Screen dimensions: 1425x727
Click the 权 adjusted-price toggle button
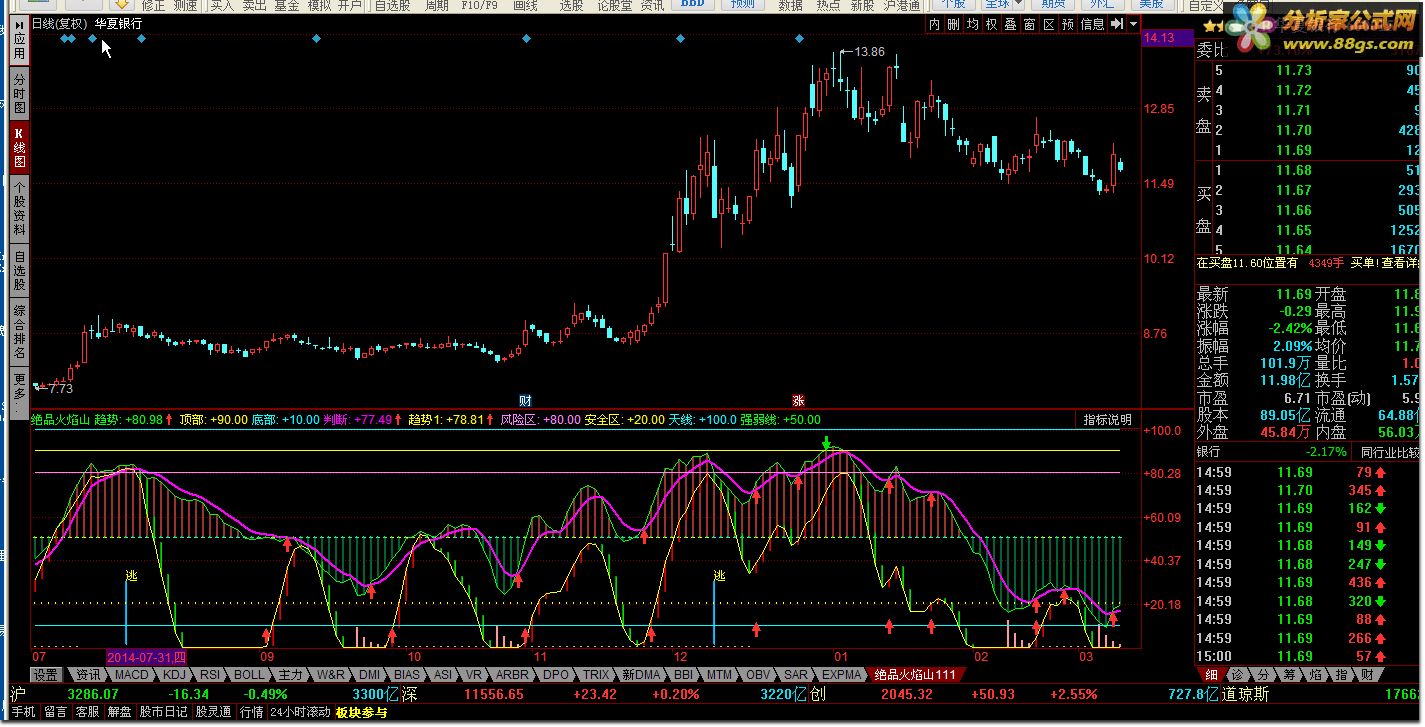[x=991, y=24]
